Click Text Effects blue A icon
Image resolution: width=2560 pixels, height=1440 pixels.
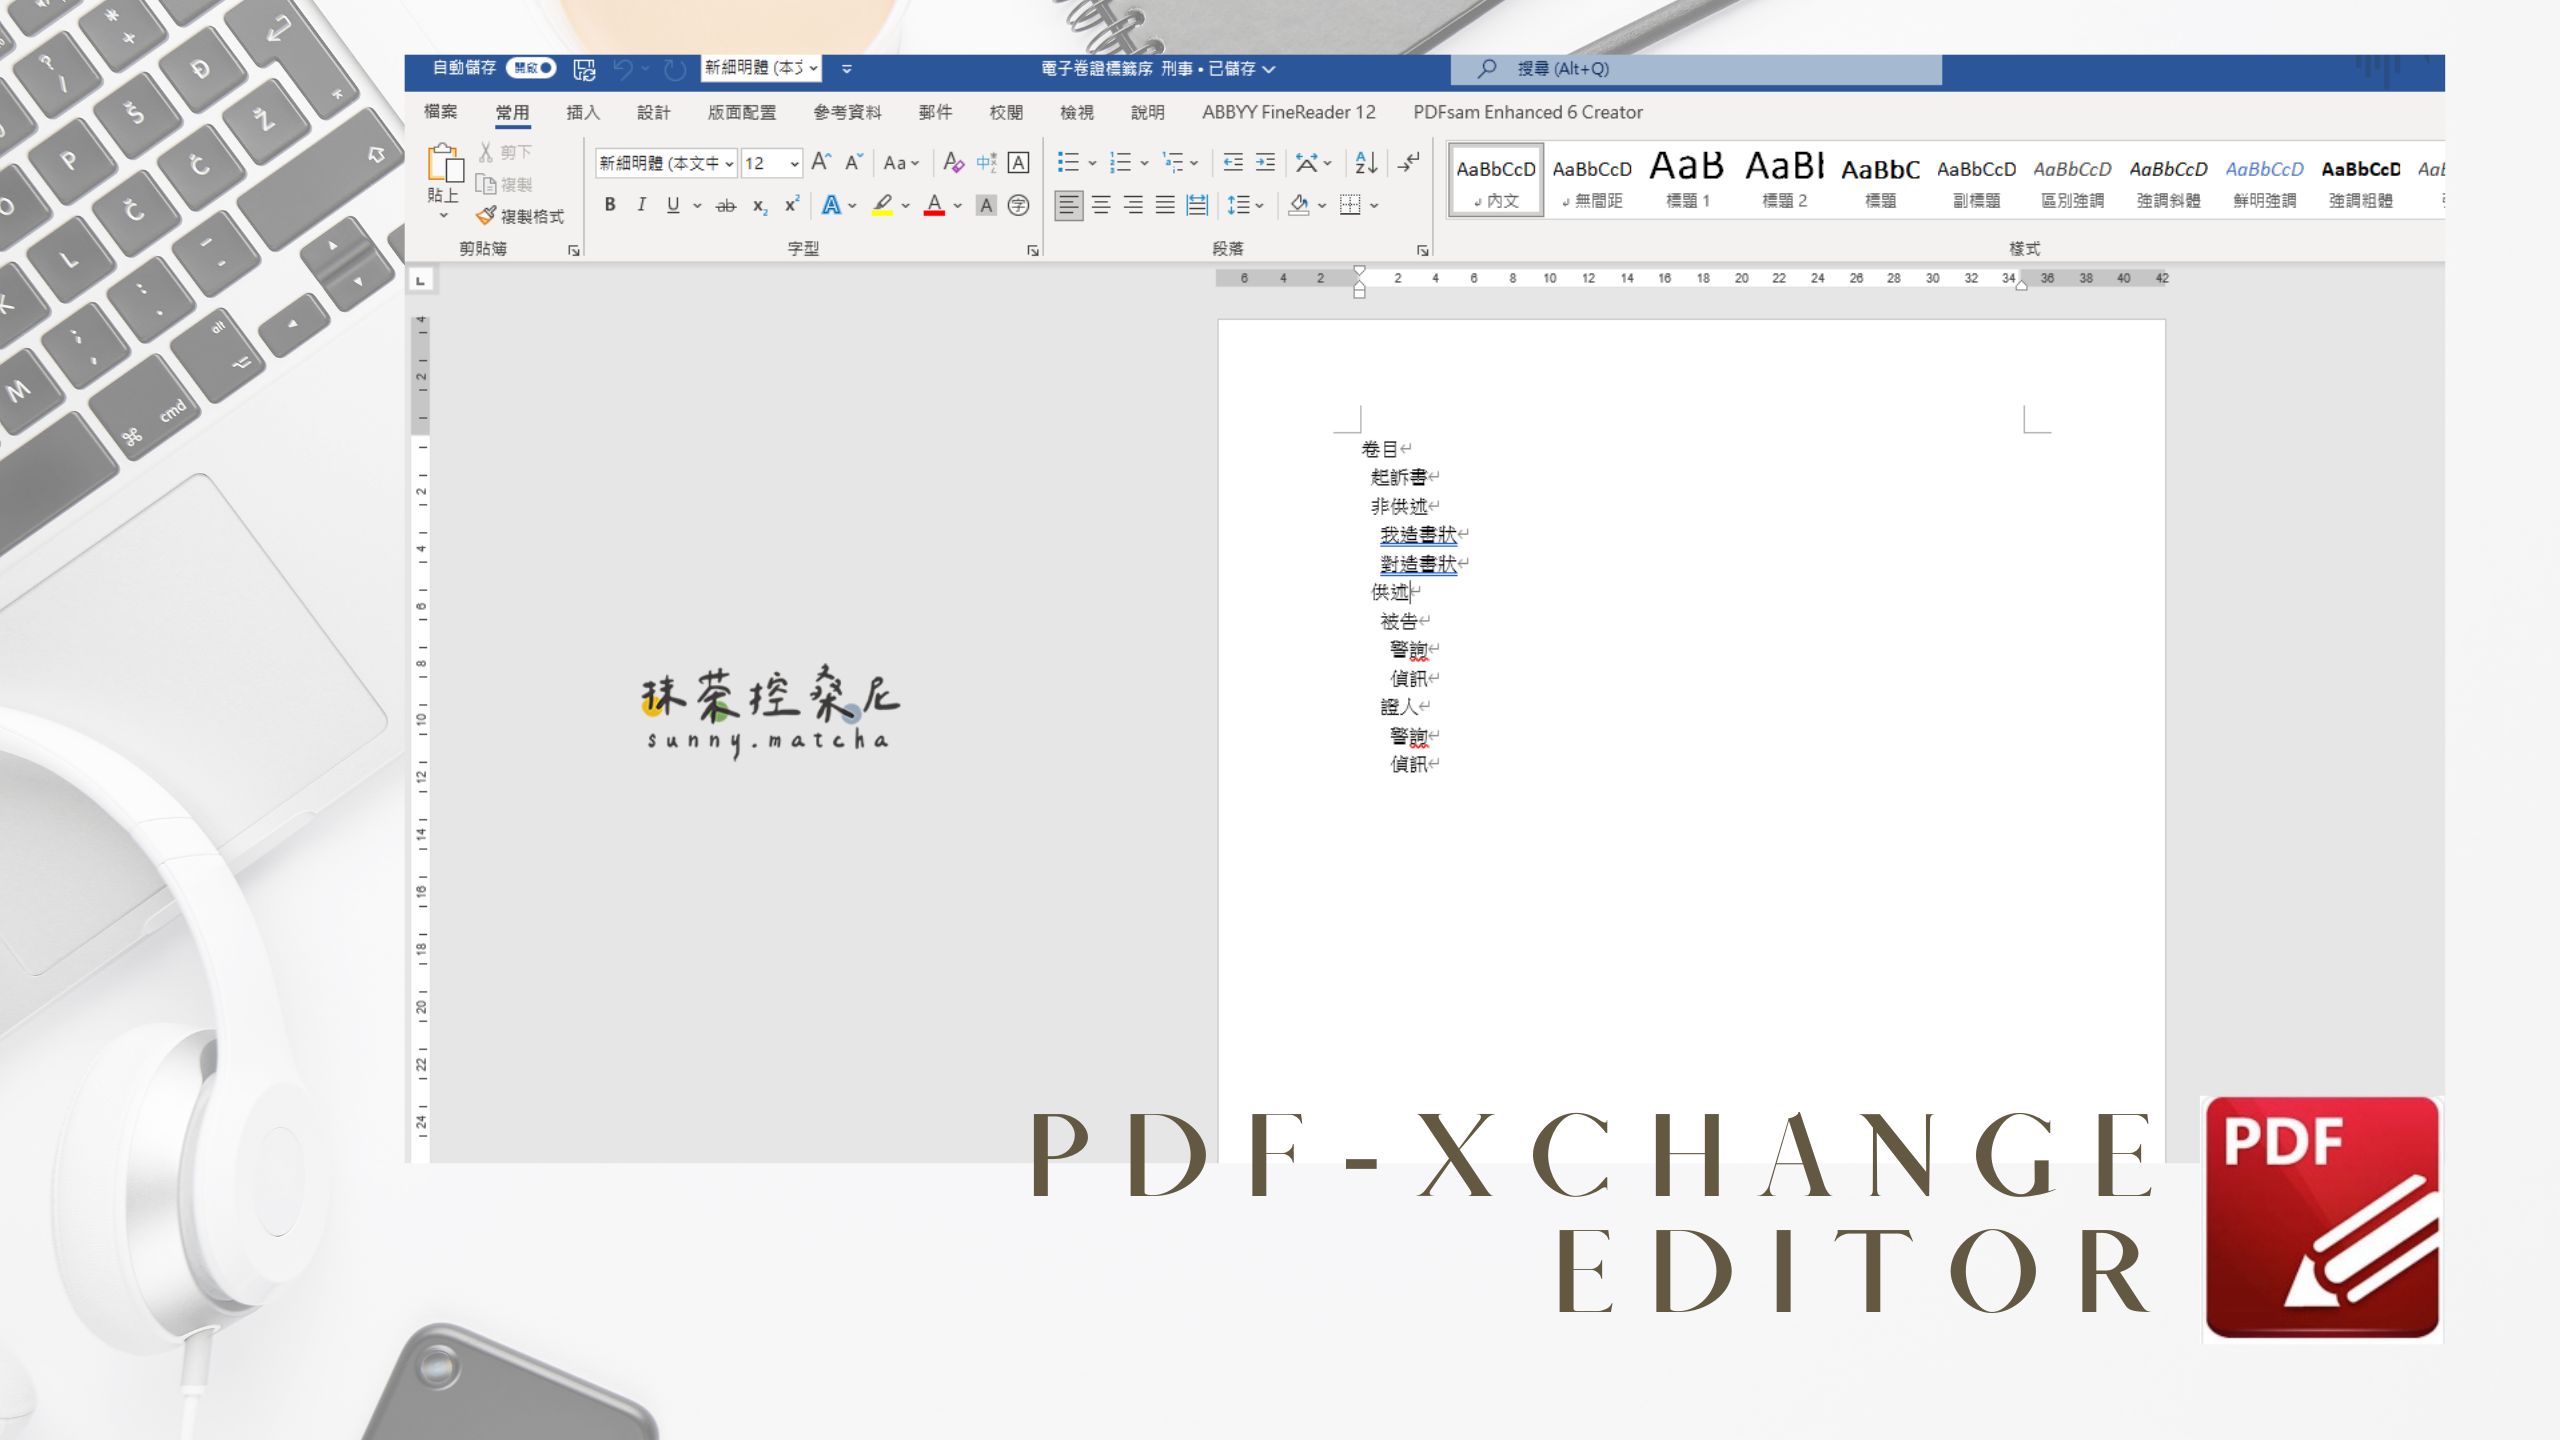831,205
